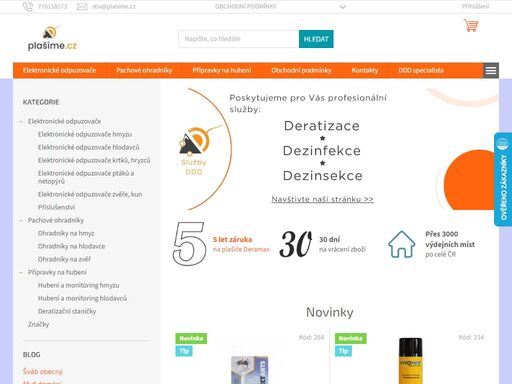Click the HLEDAT search button
512x384 pixels.
point(316,39)
